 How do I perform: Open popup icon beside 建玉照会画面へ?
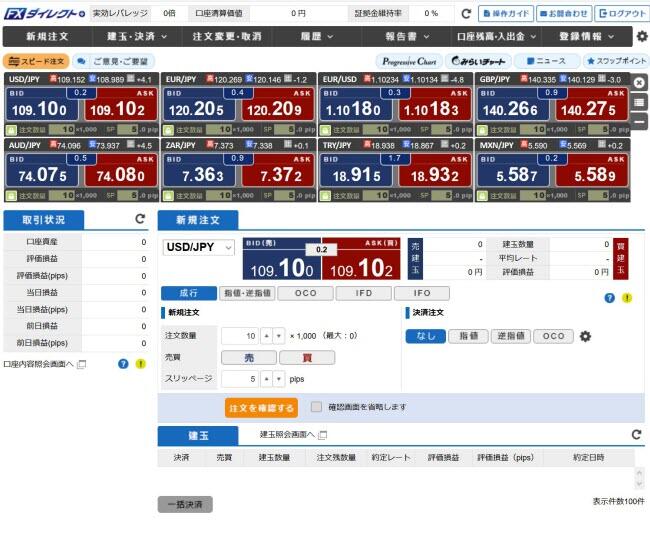pyautogui.click(x=323, y=435)
